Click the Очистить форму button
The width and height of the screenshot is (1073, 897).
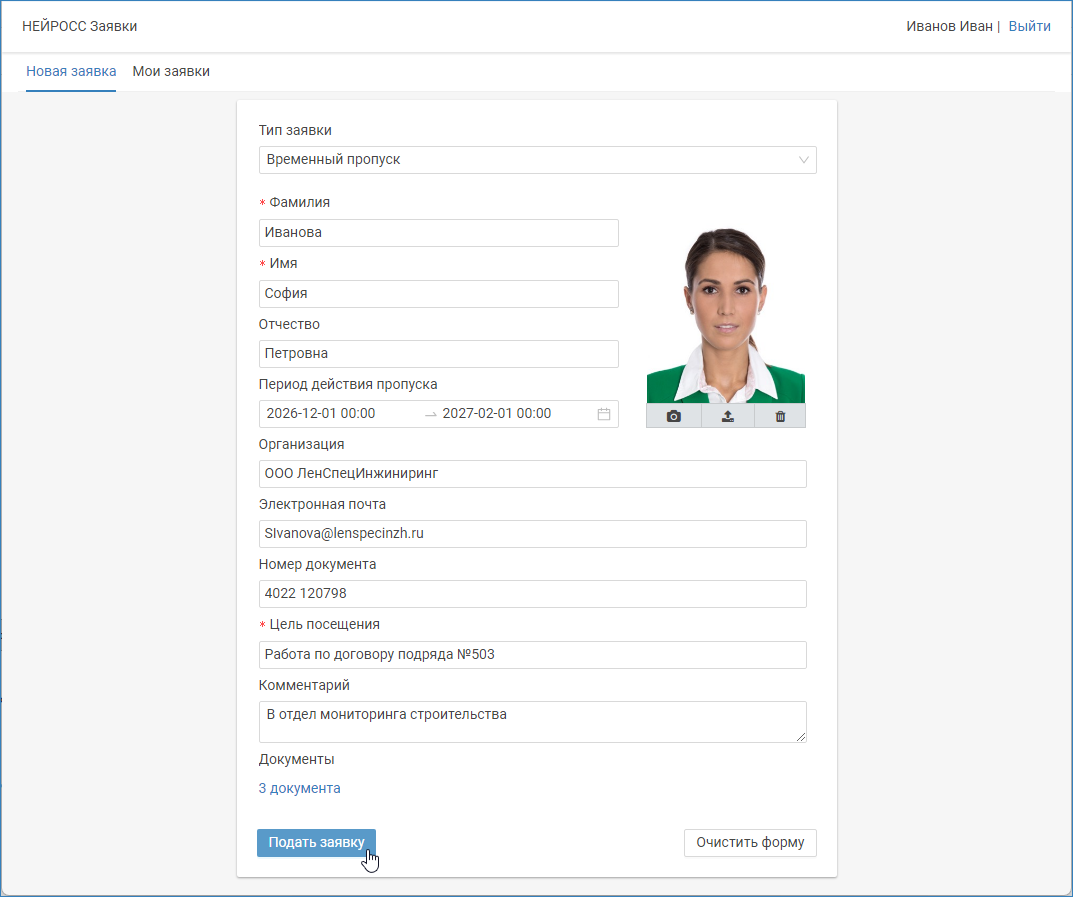pyautogui.click(x=750, y=843)
